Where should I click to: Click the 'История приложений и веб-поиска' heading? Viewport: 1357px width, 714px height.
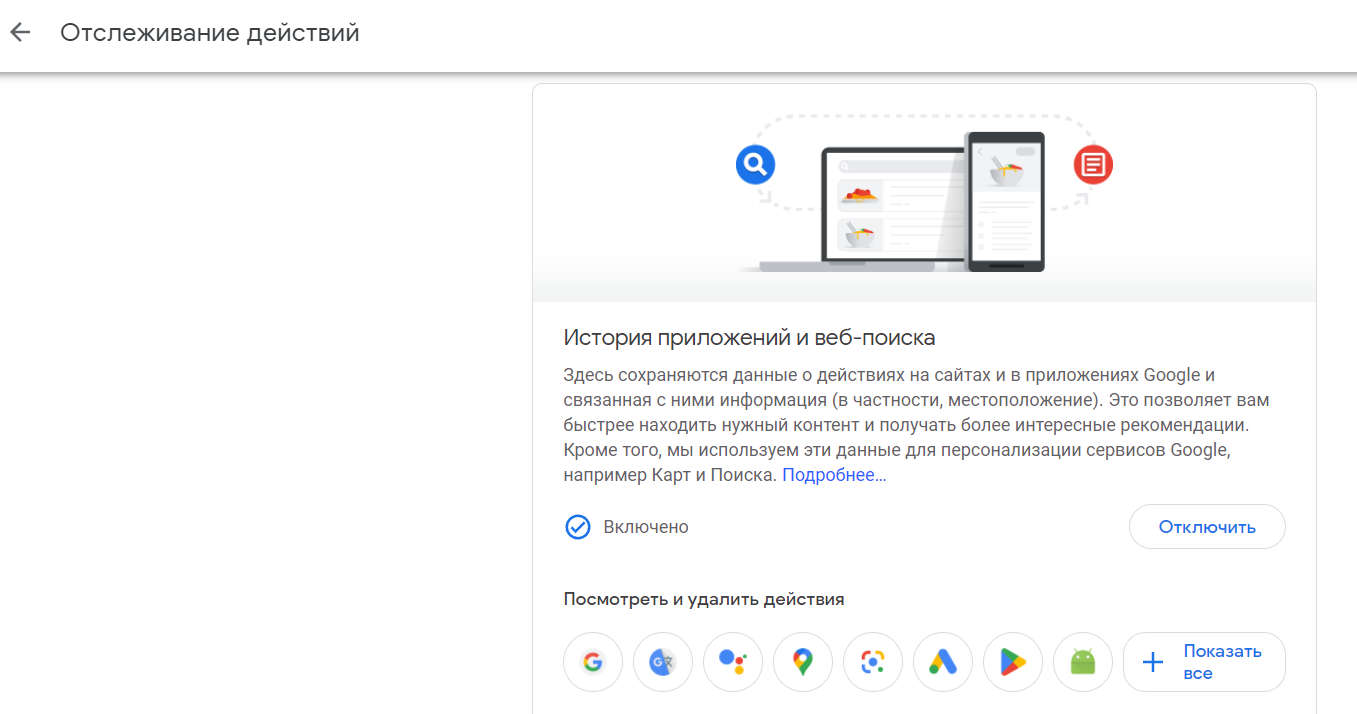pyautogui.click(x=749, y=338)
